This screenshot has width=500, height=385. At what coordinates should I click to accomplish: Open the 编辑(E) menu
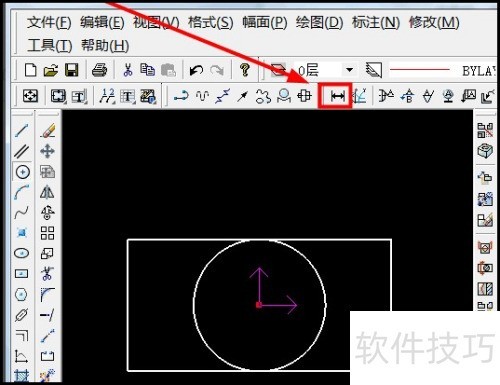[102, 23]
